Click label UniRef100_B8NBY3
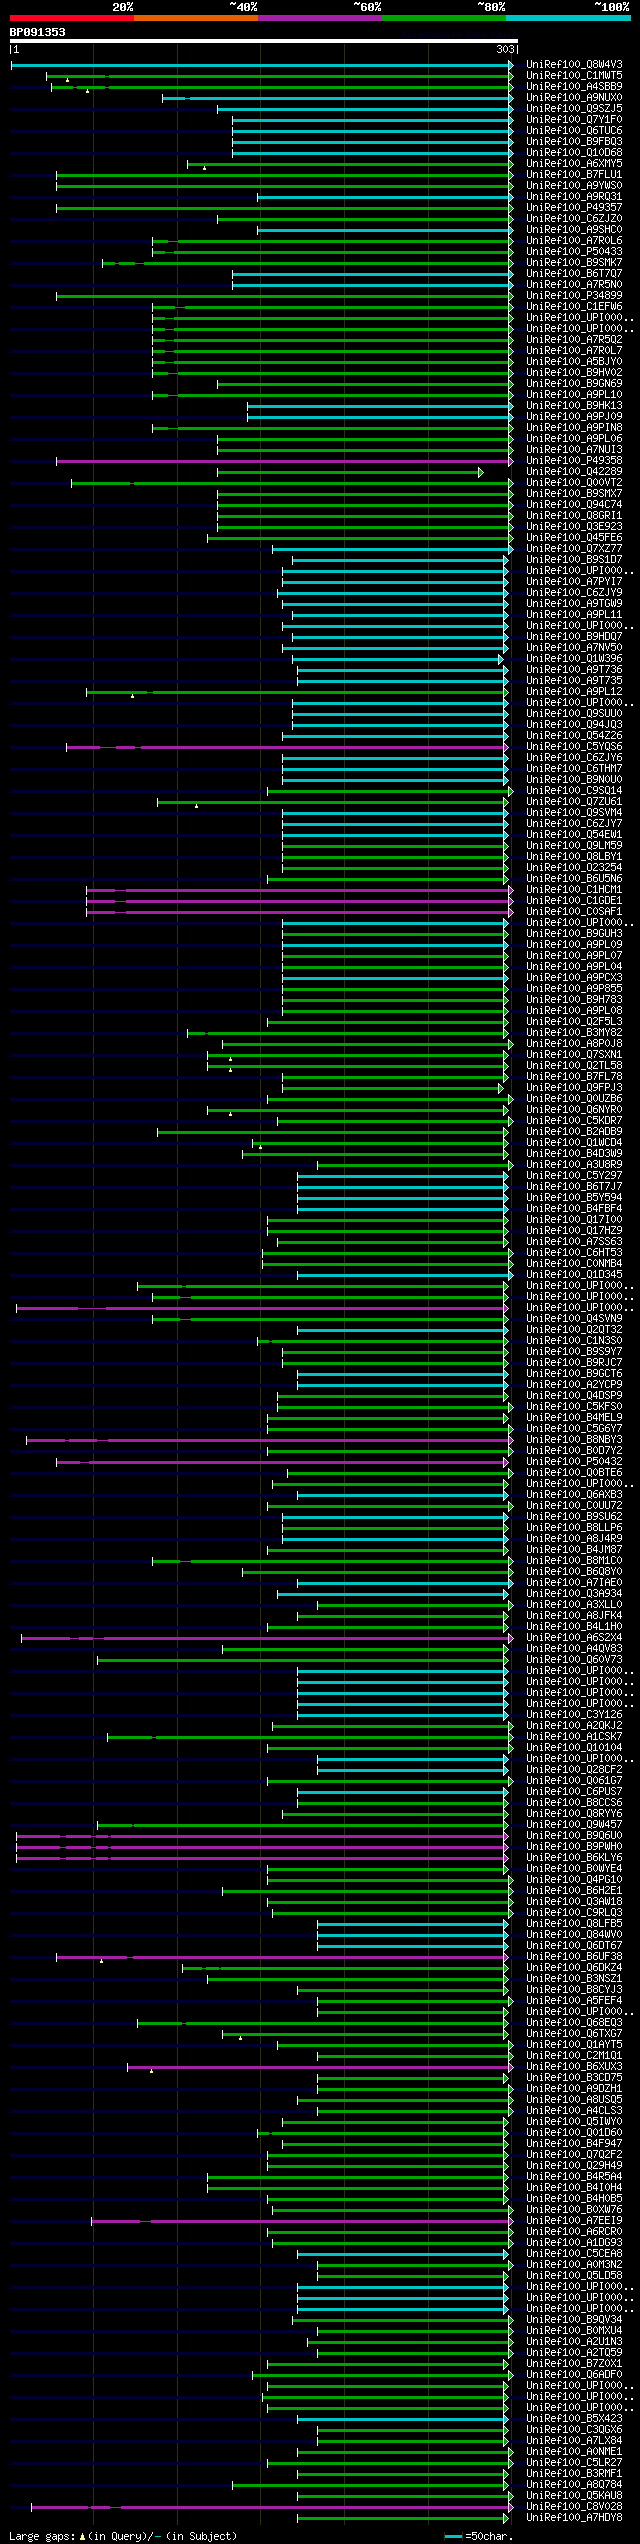 [574, 1440]
